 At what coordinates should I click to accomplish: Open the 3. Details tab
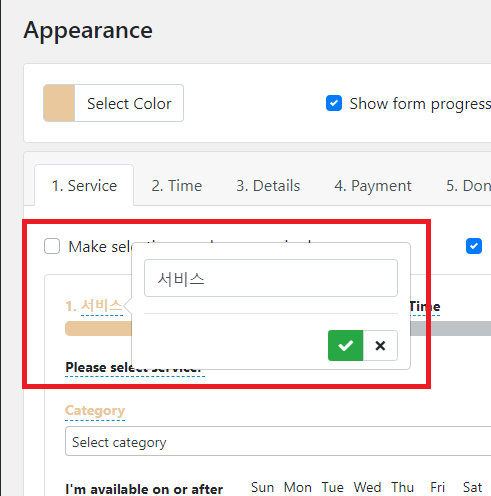point(268,186)
